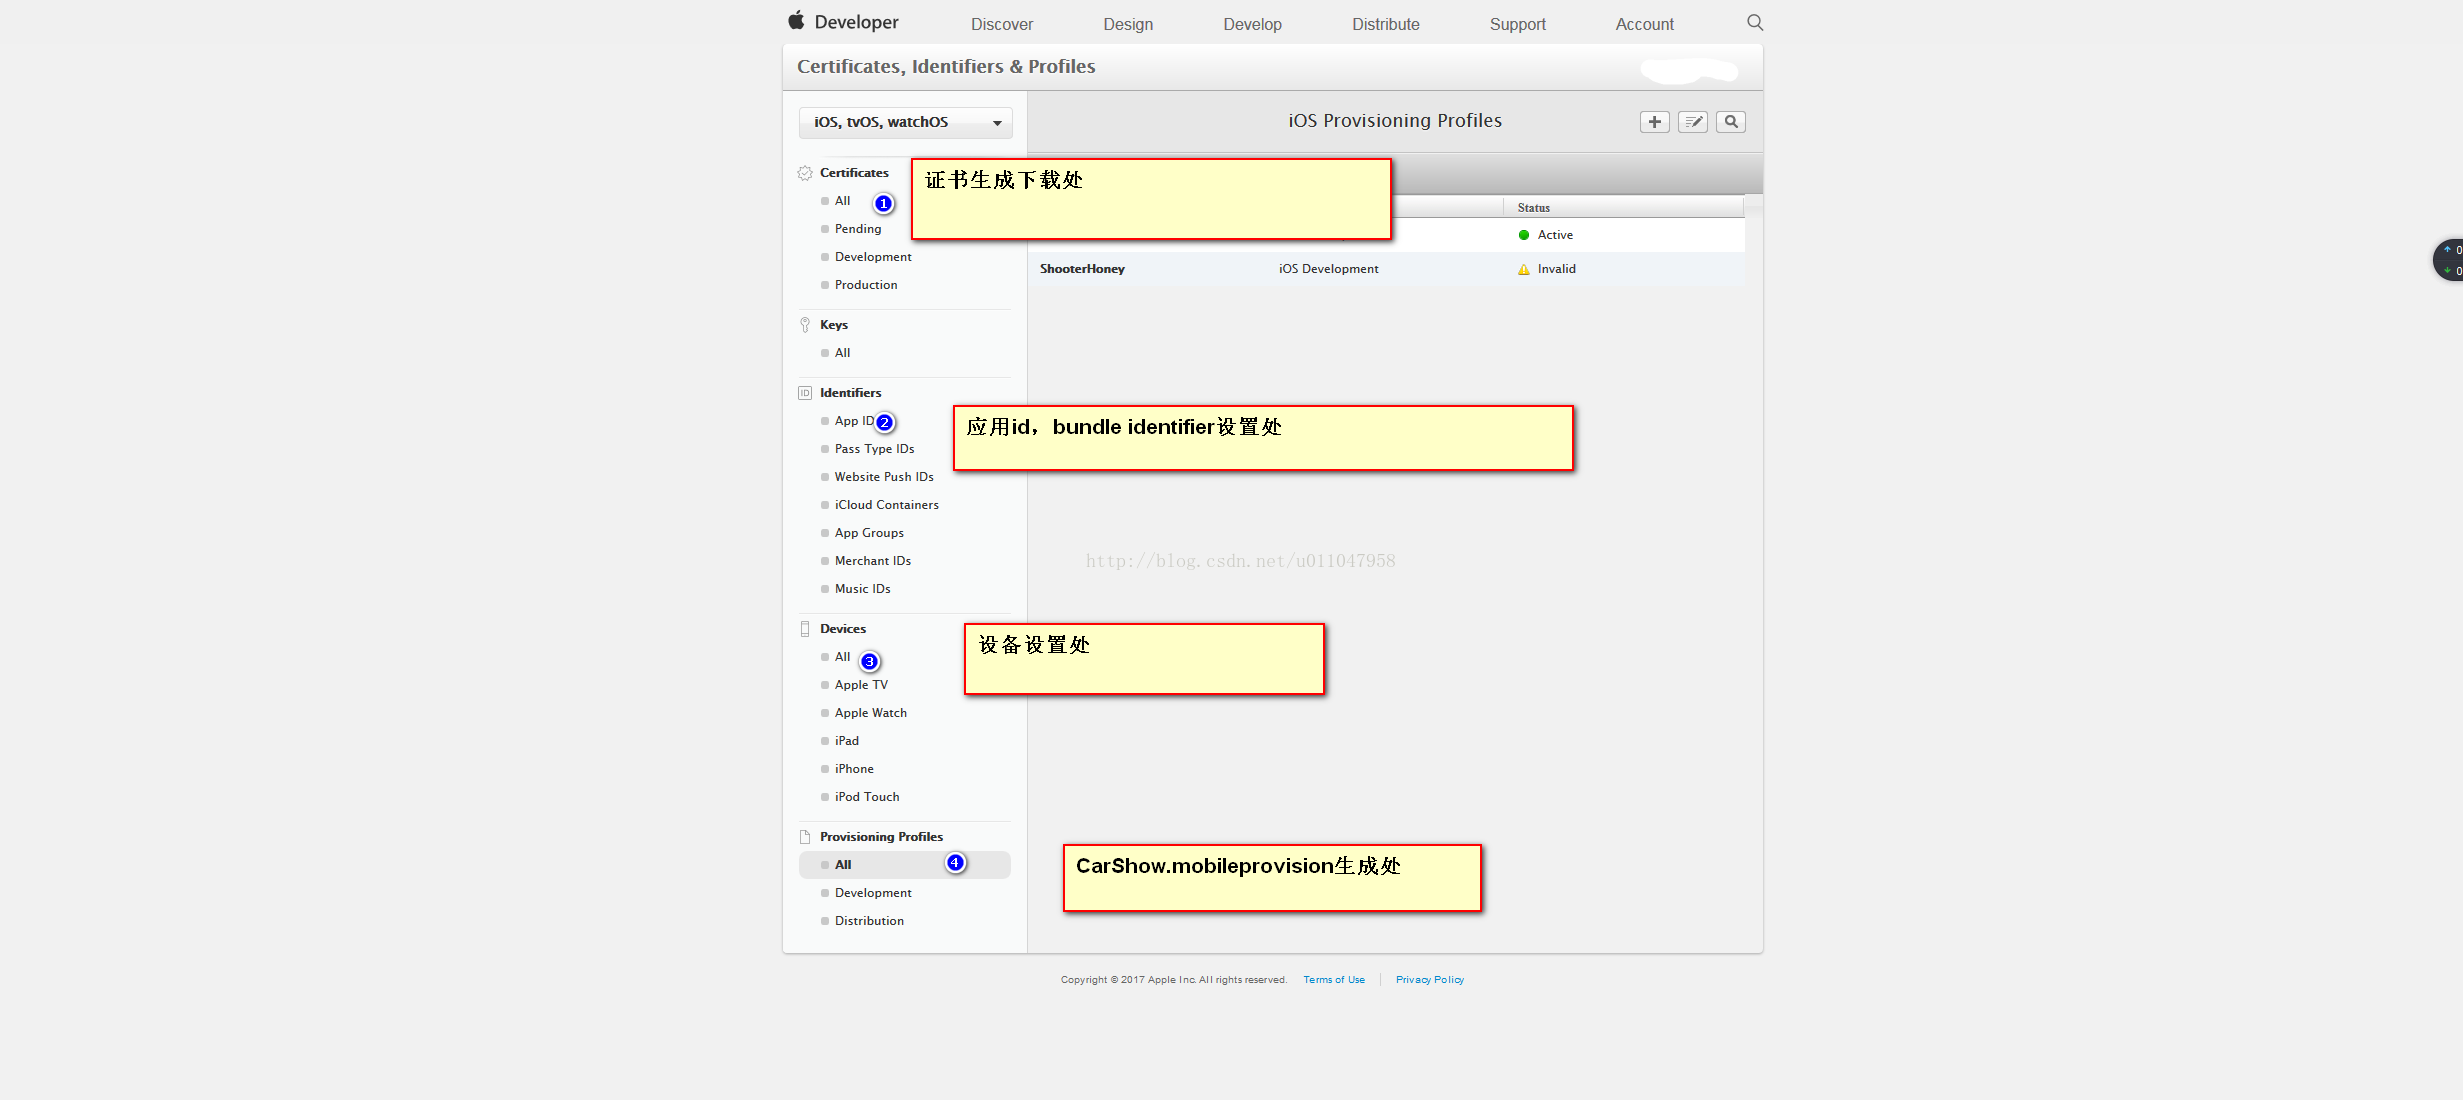
Task: Click the Keys section key icon
Action: pos(805,325)
